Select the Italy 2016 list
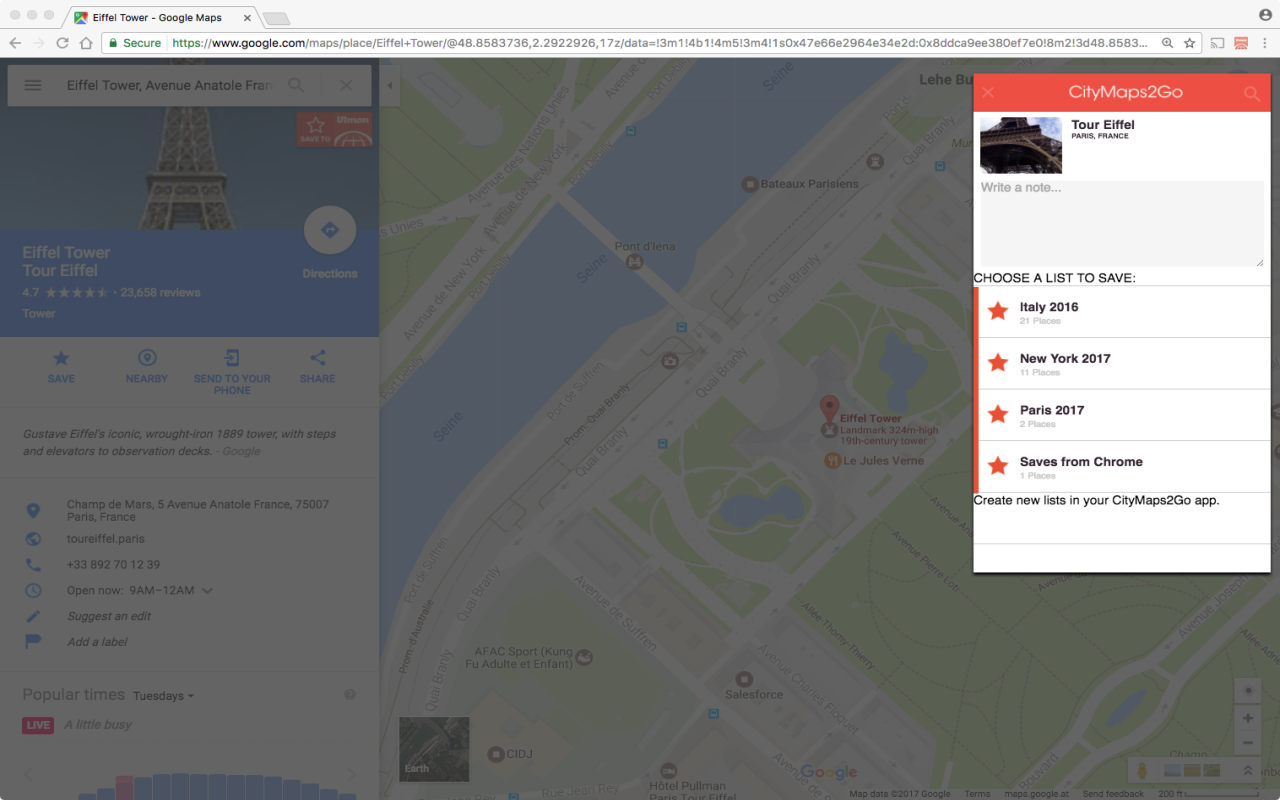The image size is (1280, 800). coord(1122,312)
